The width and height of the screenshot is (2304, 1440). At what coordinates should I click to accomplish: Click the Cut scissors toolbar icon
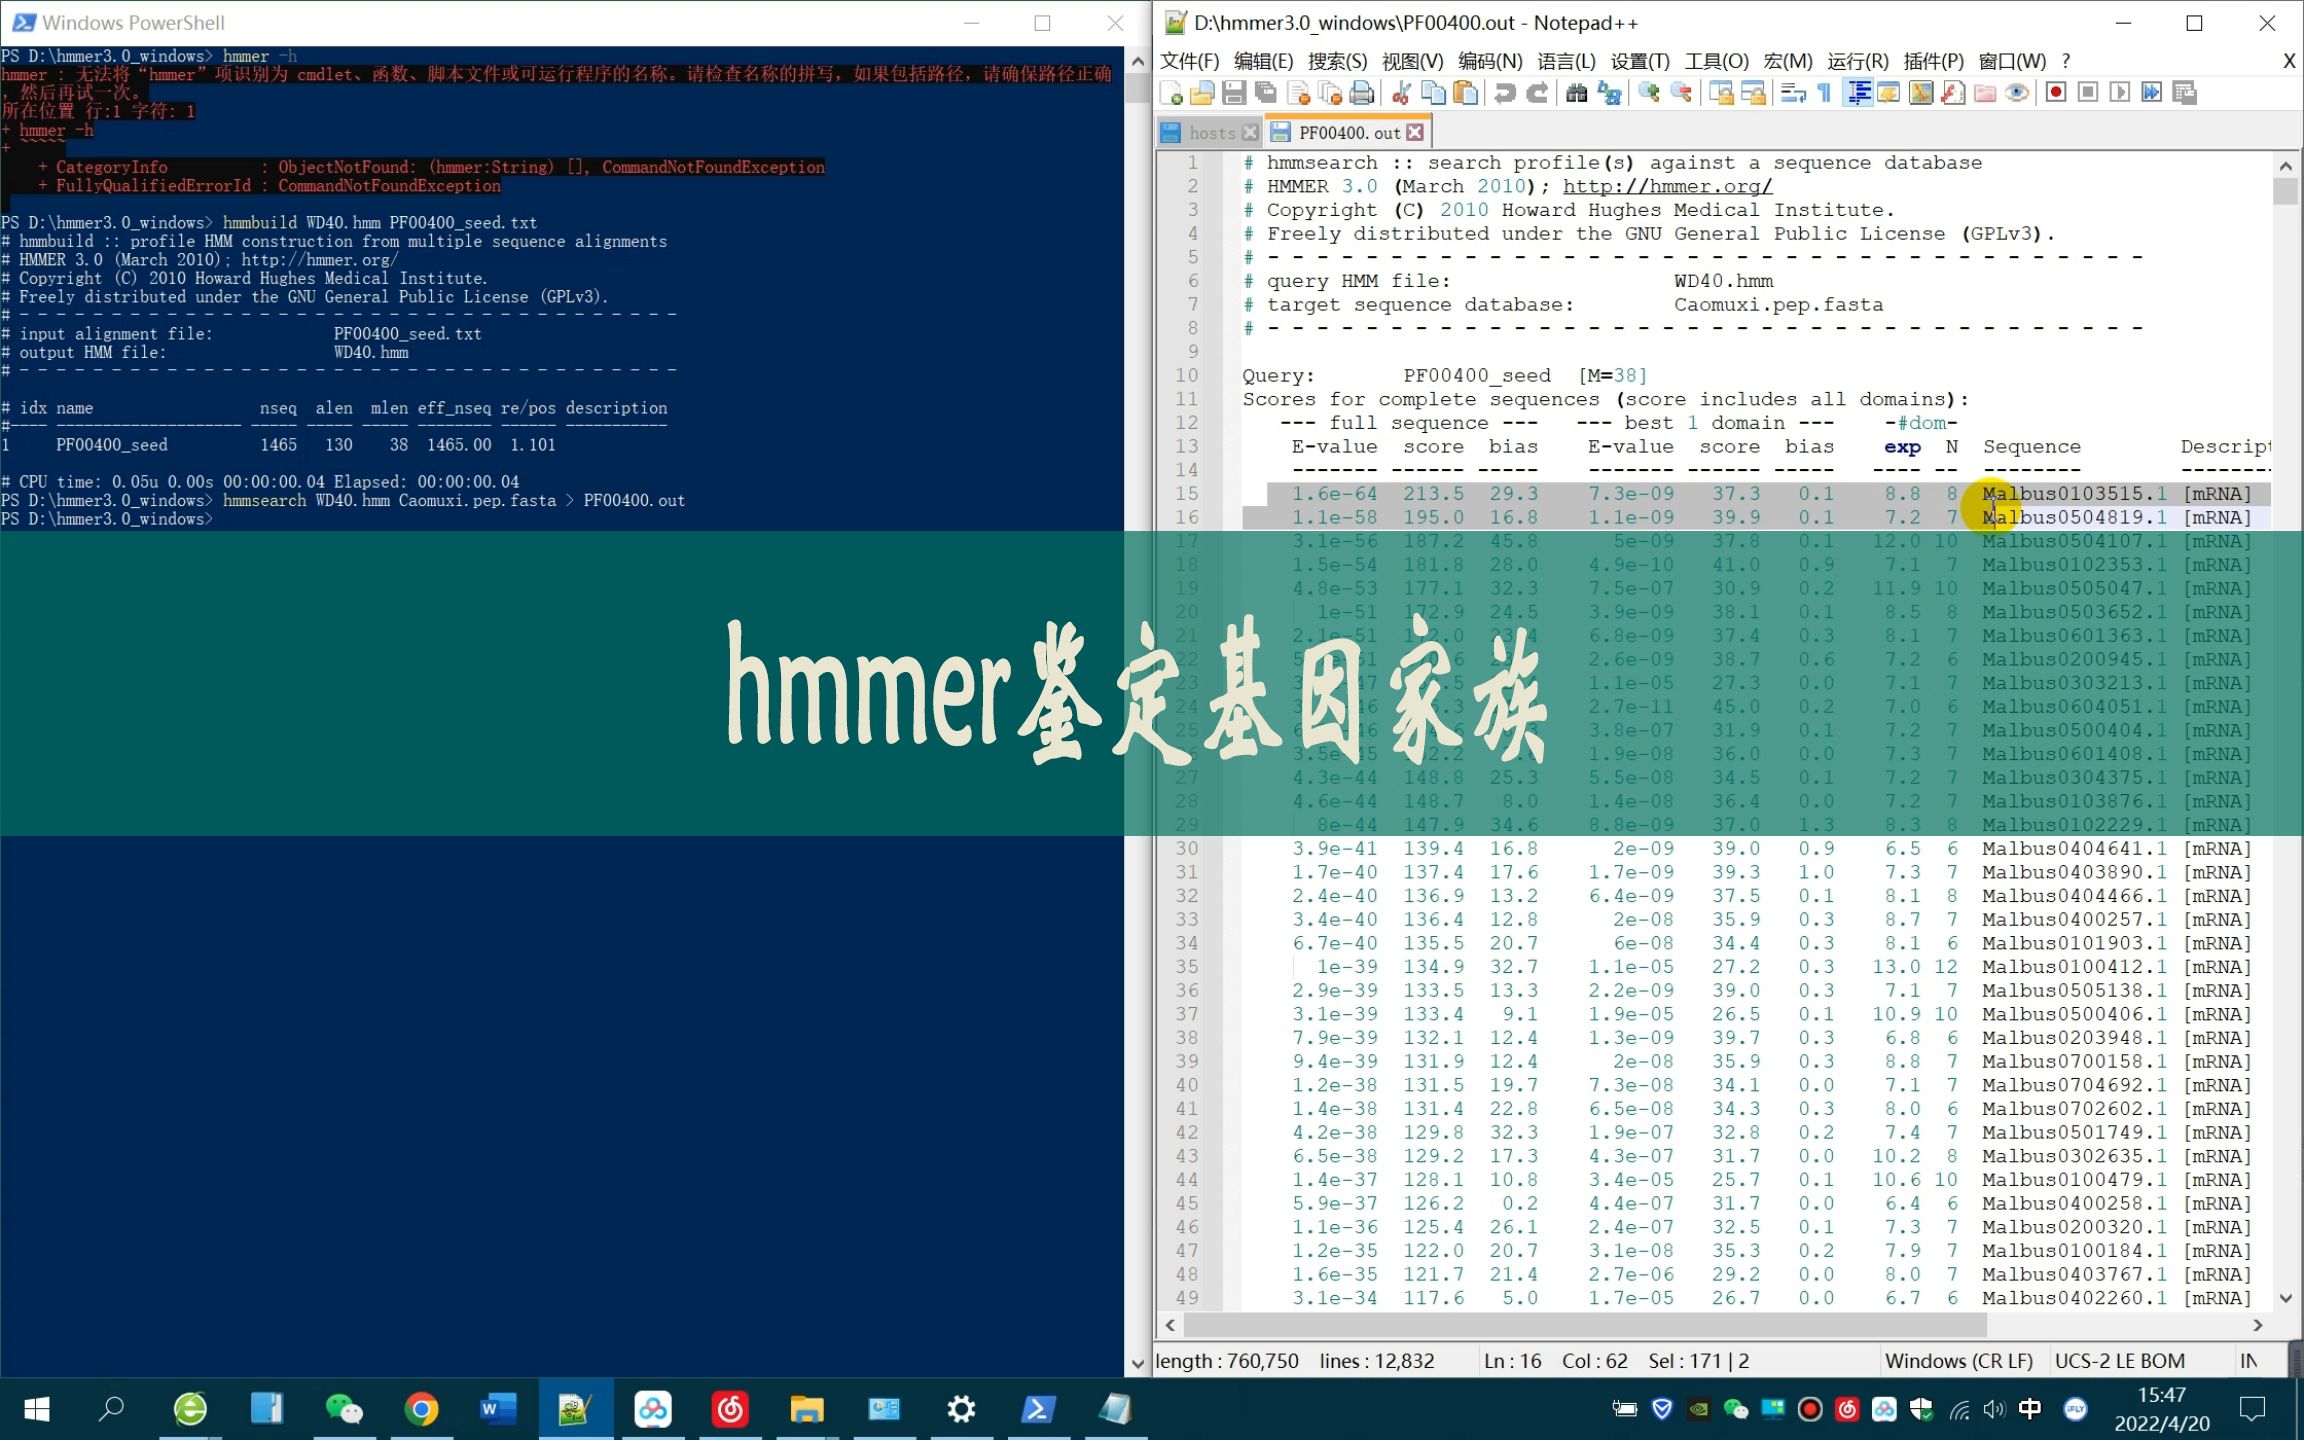point(1402,93)
